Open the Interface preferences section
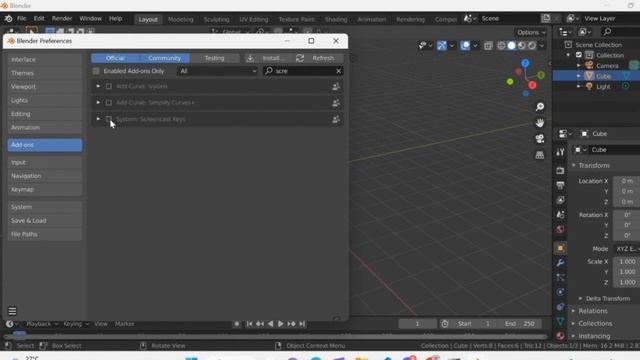This screenshot has width=640, height=360. click(45, 60)
